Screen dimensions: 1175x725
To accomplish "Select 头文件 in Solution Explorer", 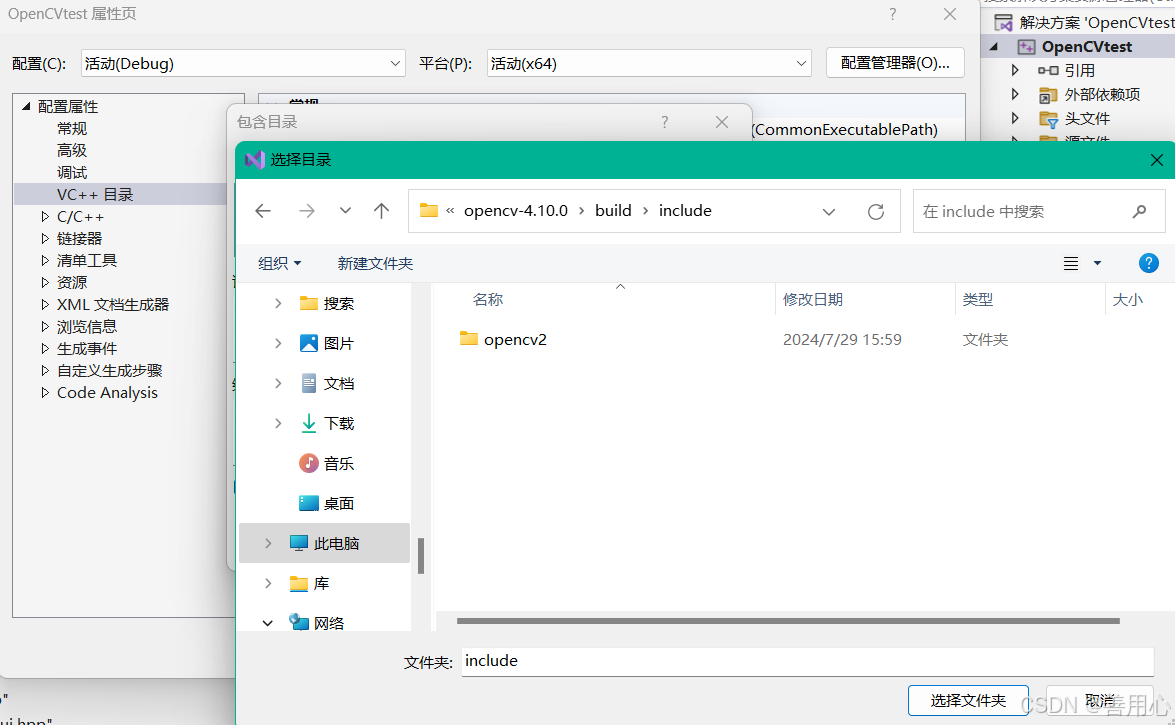I will pyautogui.click(x=1087, y=118).
